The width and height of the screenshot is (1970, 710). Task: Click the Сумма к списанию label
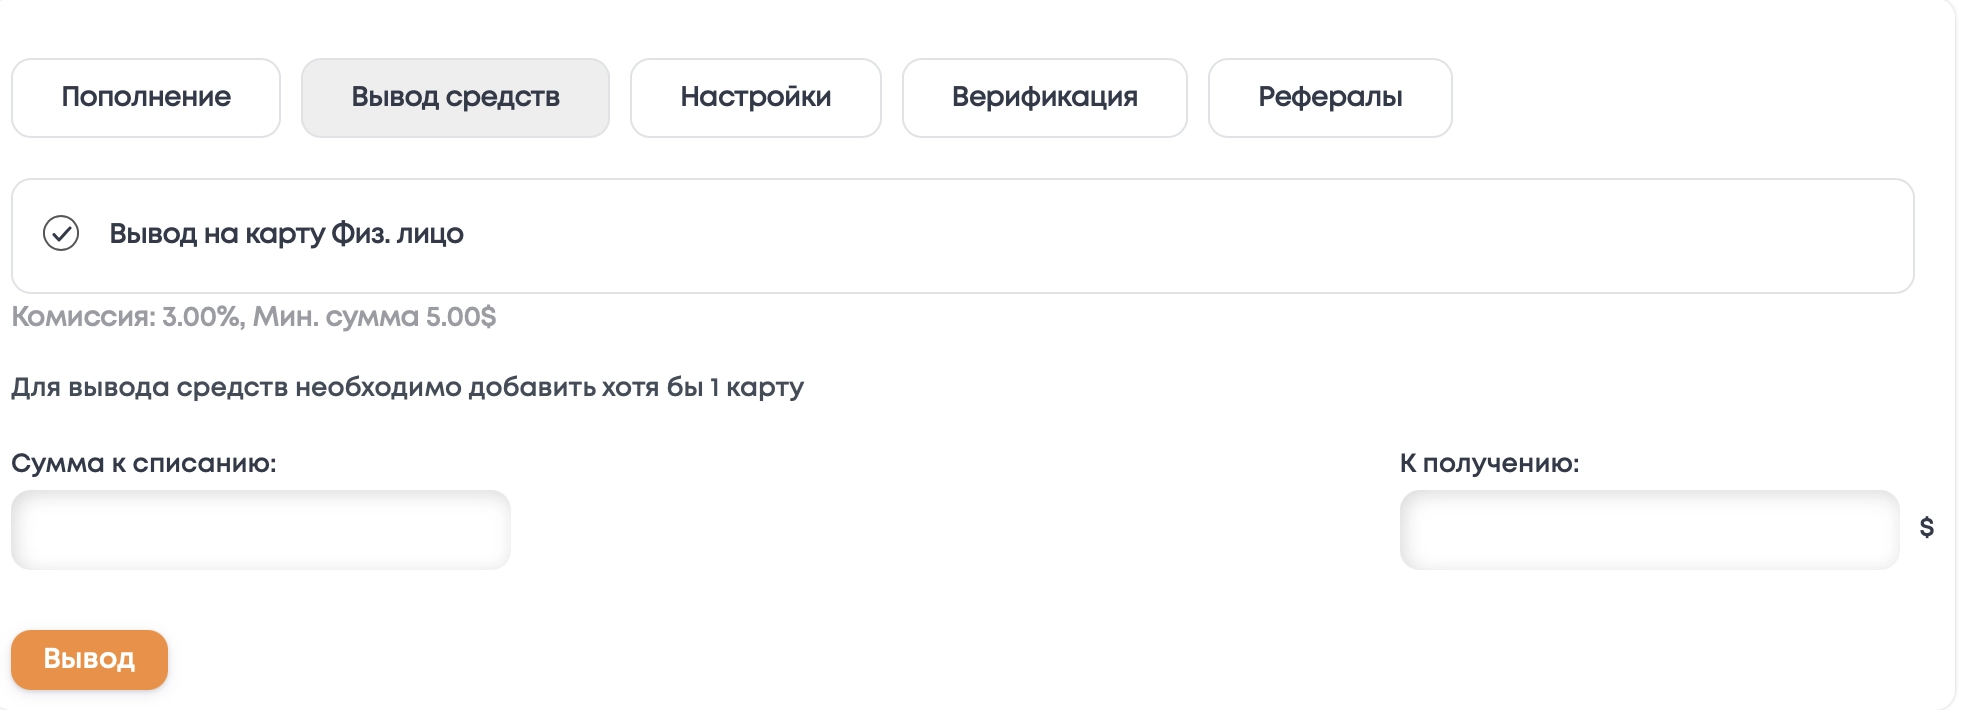coord(144,463)
